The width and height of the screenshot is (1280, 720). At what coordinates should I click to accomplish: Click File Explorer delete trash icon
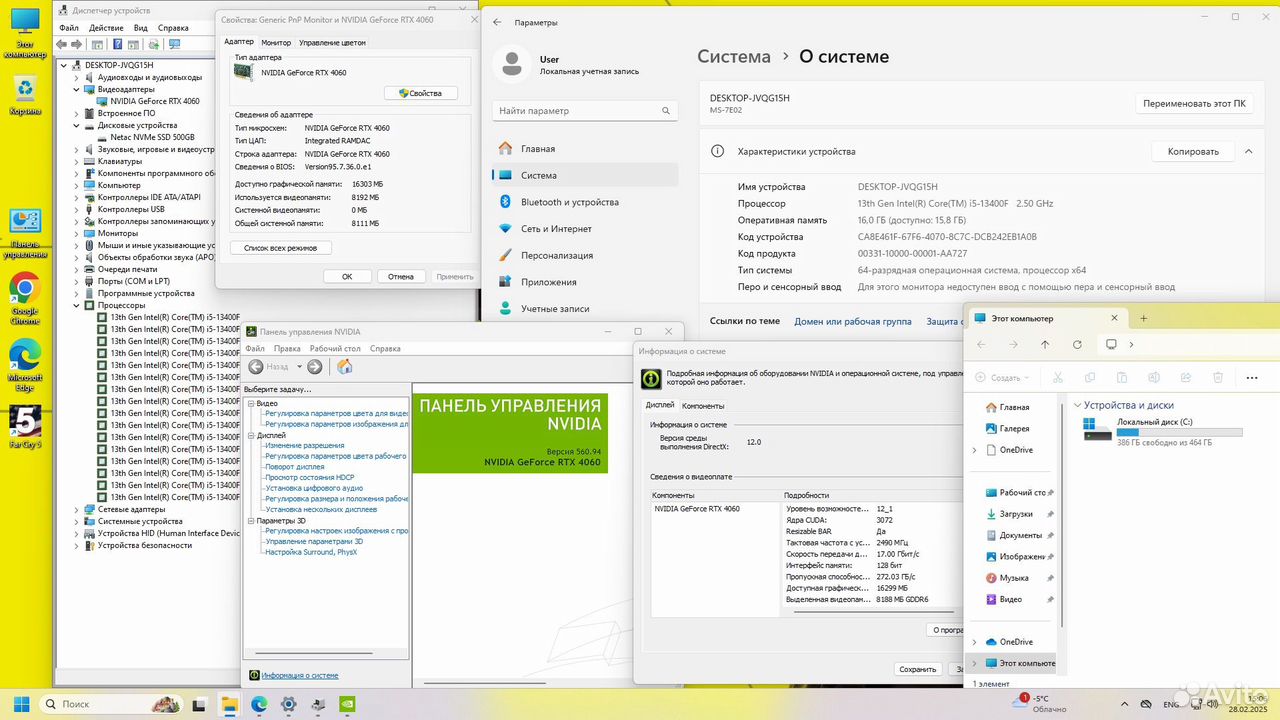pyautogui.click(x=1218, y=377)
